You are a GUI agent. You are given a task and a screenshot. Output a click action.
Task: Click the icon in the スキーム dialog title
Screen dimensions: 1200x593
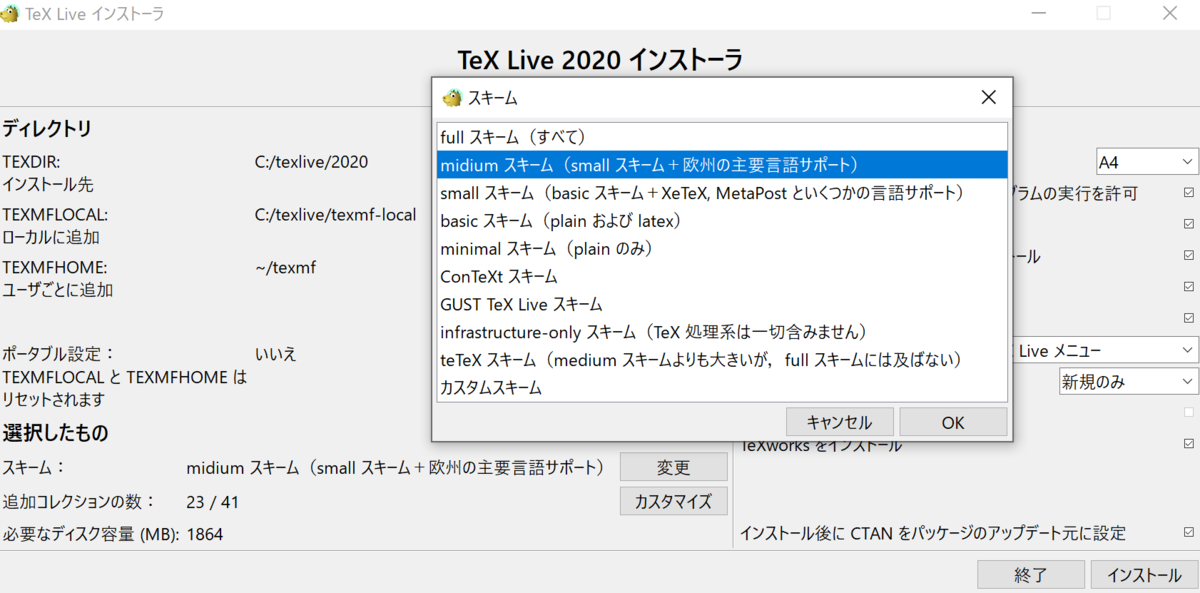[452, 97]
